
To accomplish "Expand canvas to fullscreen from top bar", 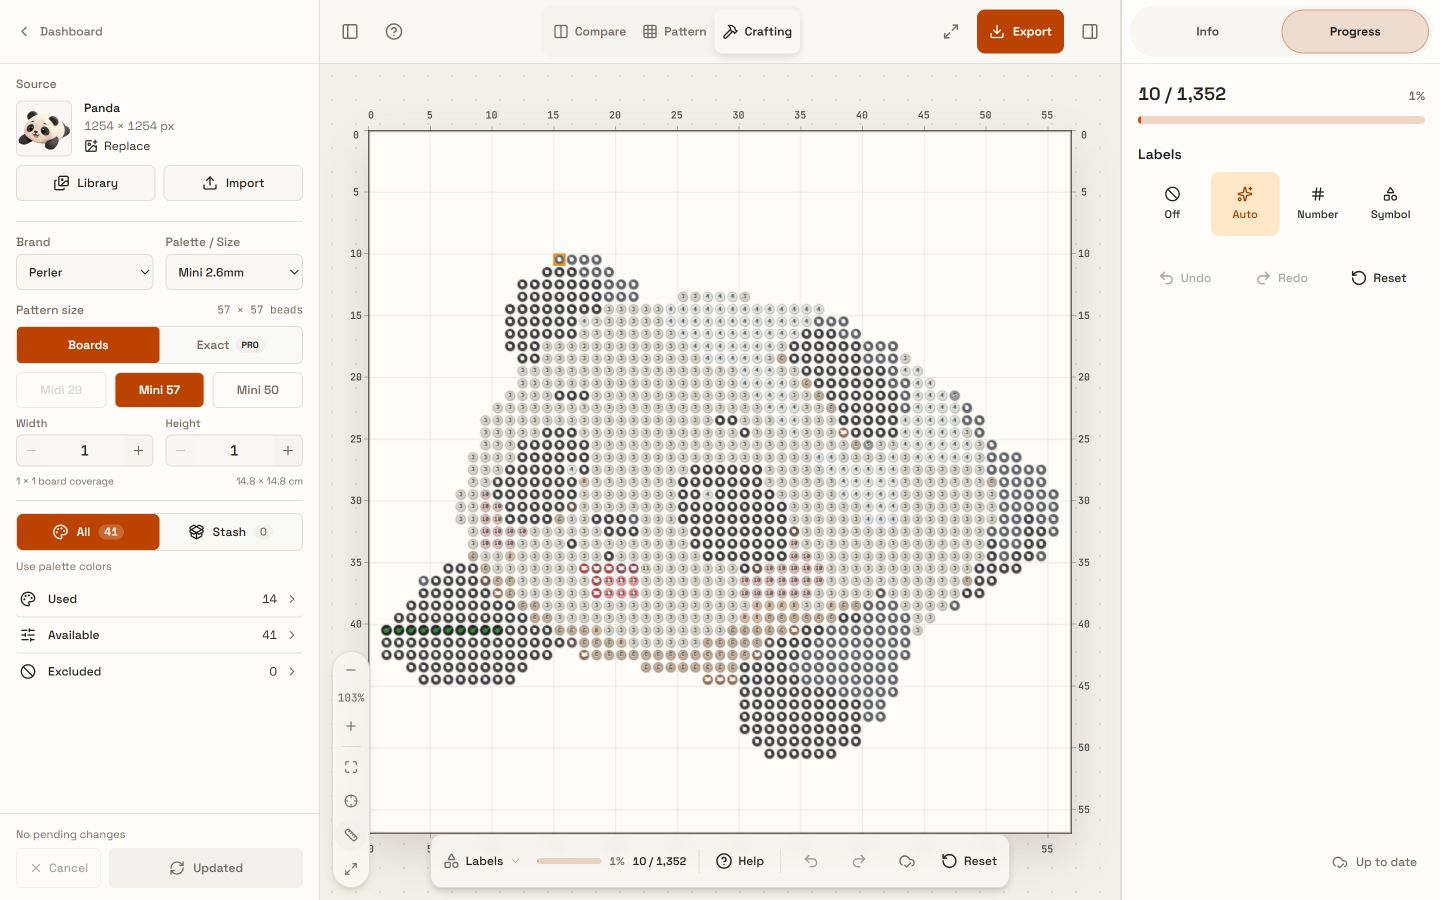I will point(951,32).
